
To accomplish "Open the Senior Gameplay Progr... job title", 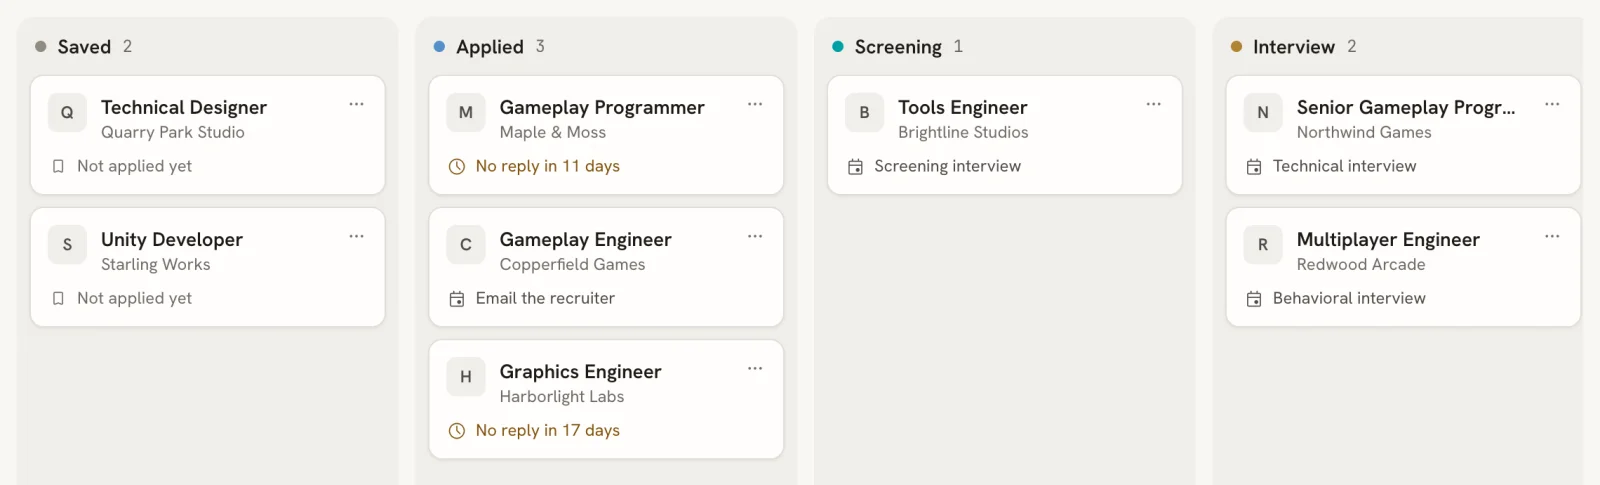I will pos(1406,107).
